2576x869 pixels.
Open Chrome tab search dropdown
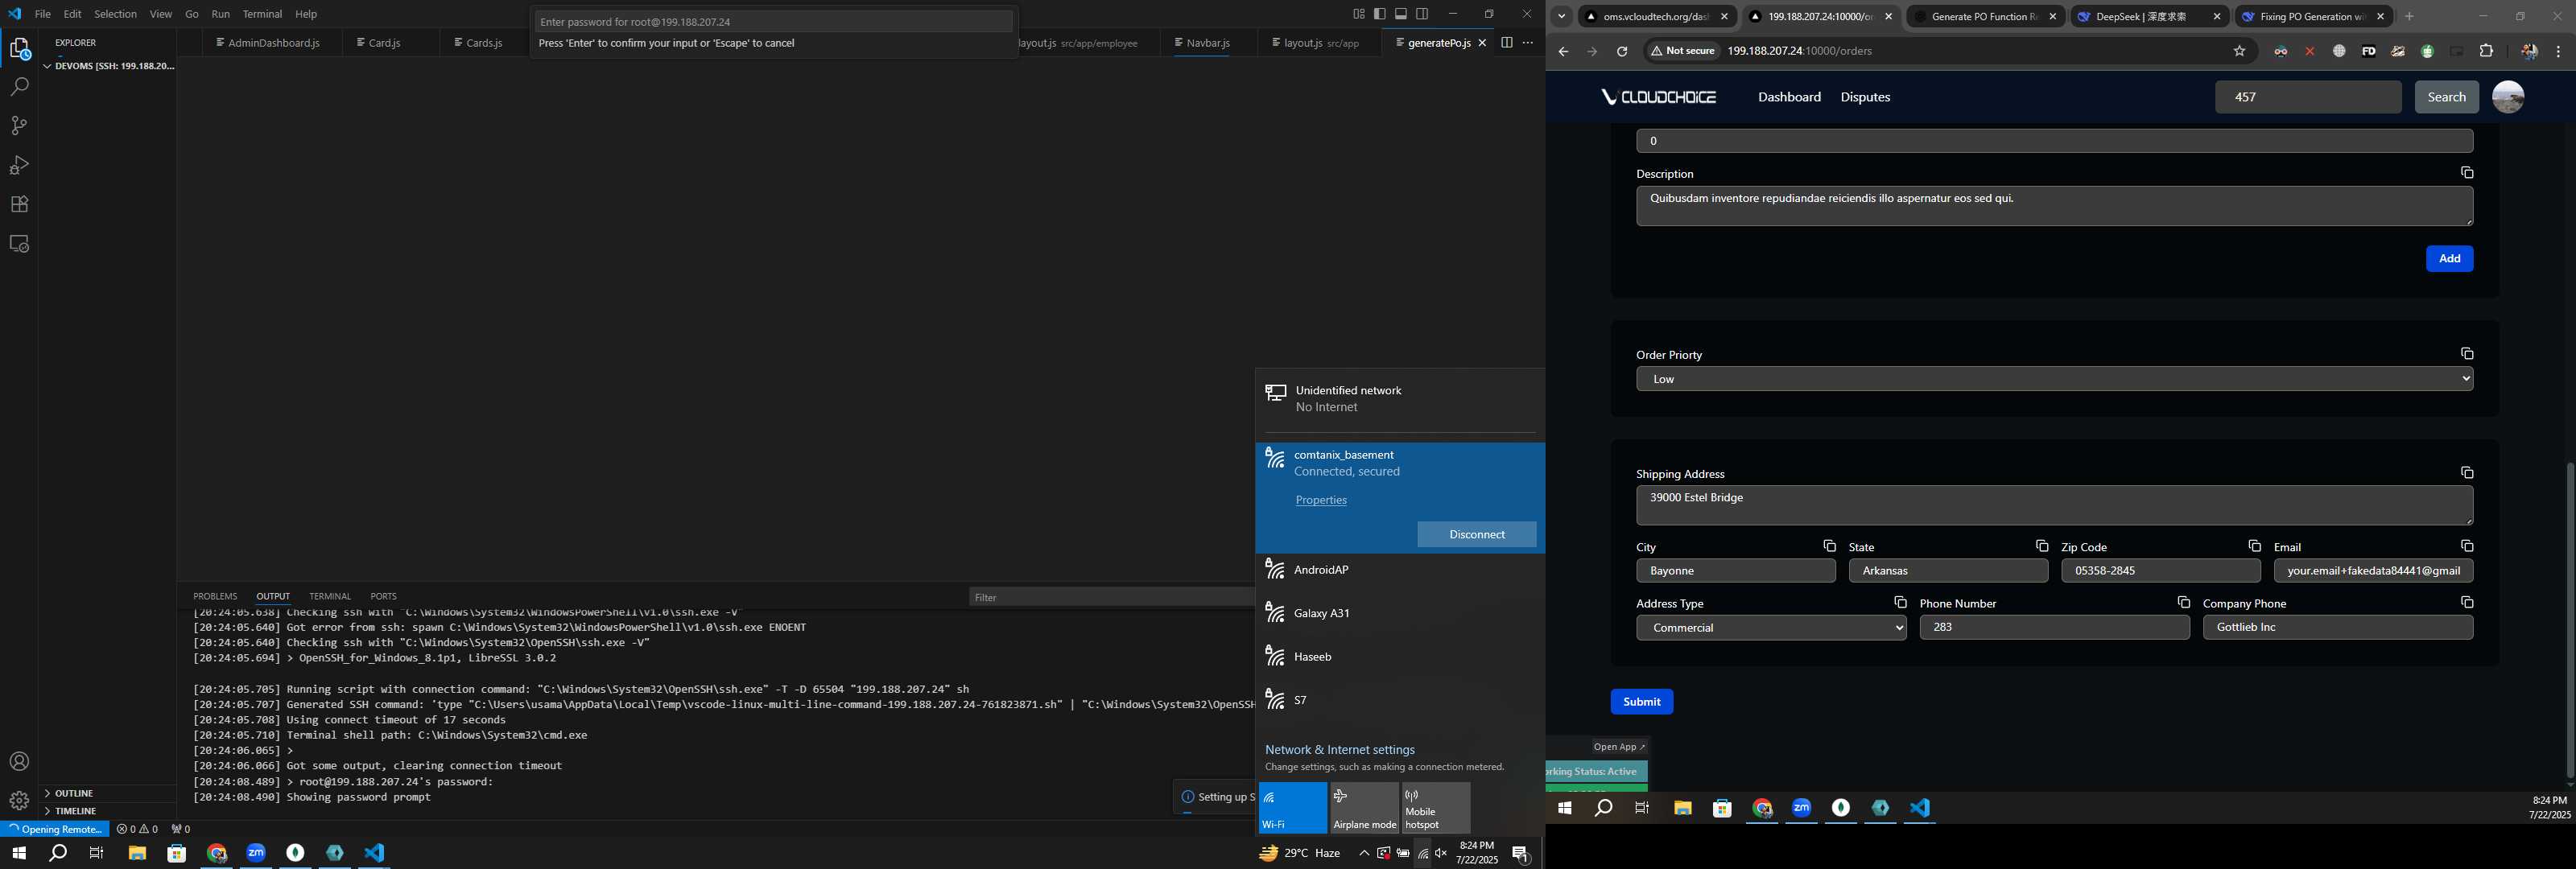pos(1561,17)
